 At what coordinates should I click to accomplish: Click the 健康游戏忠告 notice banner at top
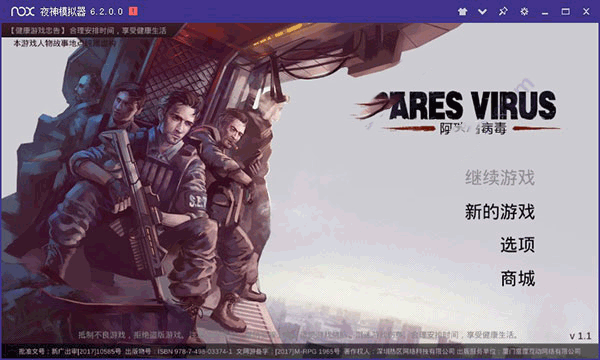click(x=88, y=31)
